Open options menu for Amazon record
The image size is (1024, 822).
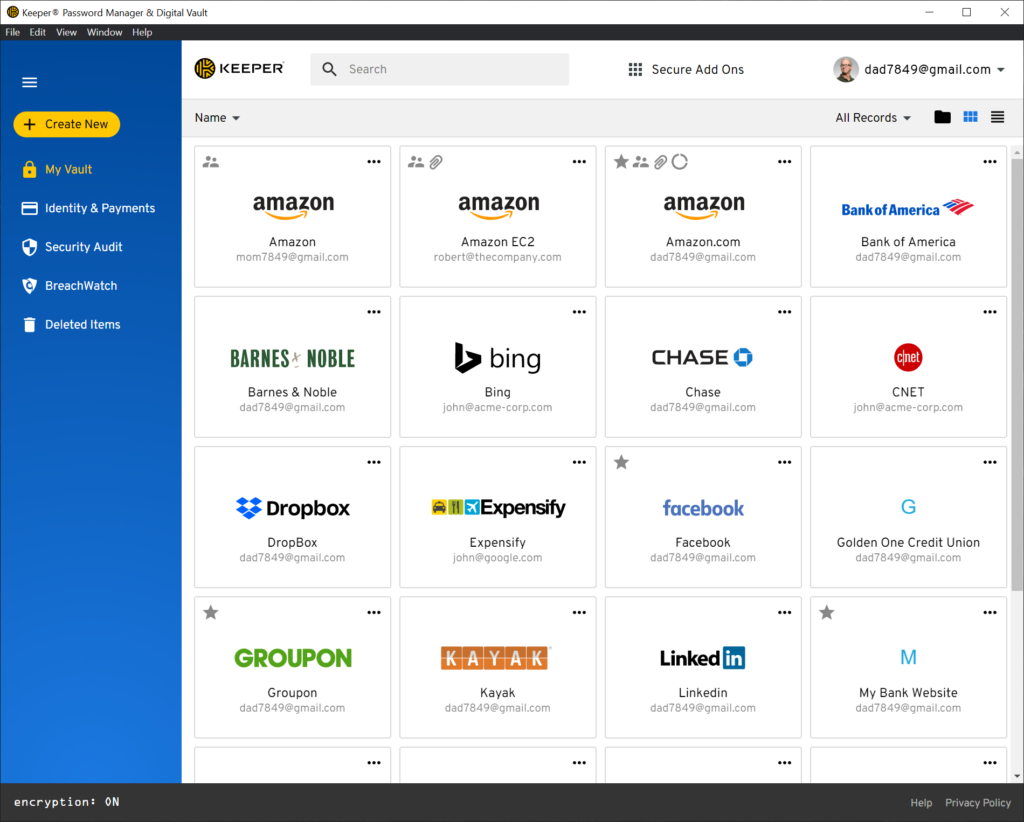coord(374,162)
